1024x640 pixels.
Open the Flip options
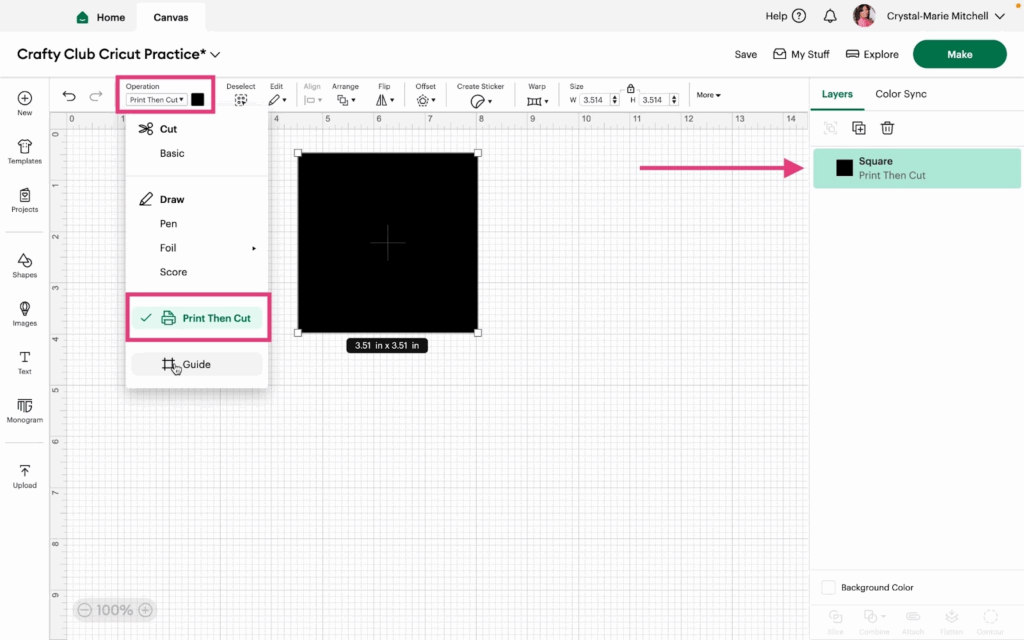point(385,100)
